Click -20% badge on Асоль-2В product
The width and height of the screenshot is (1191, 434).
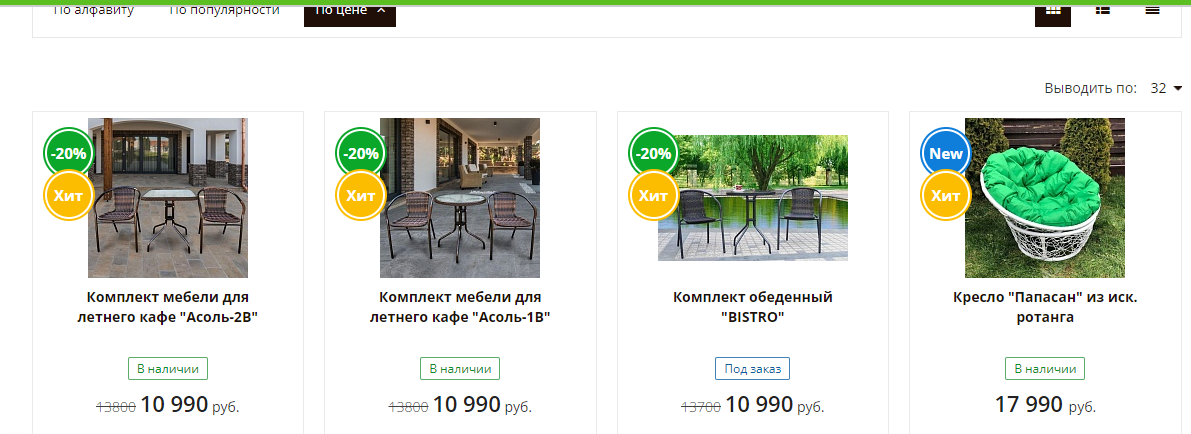(69, 153)
